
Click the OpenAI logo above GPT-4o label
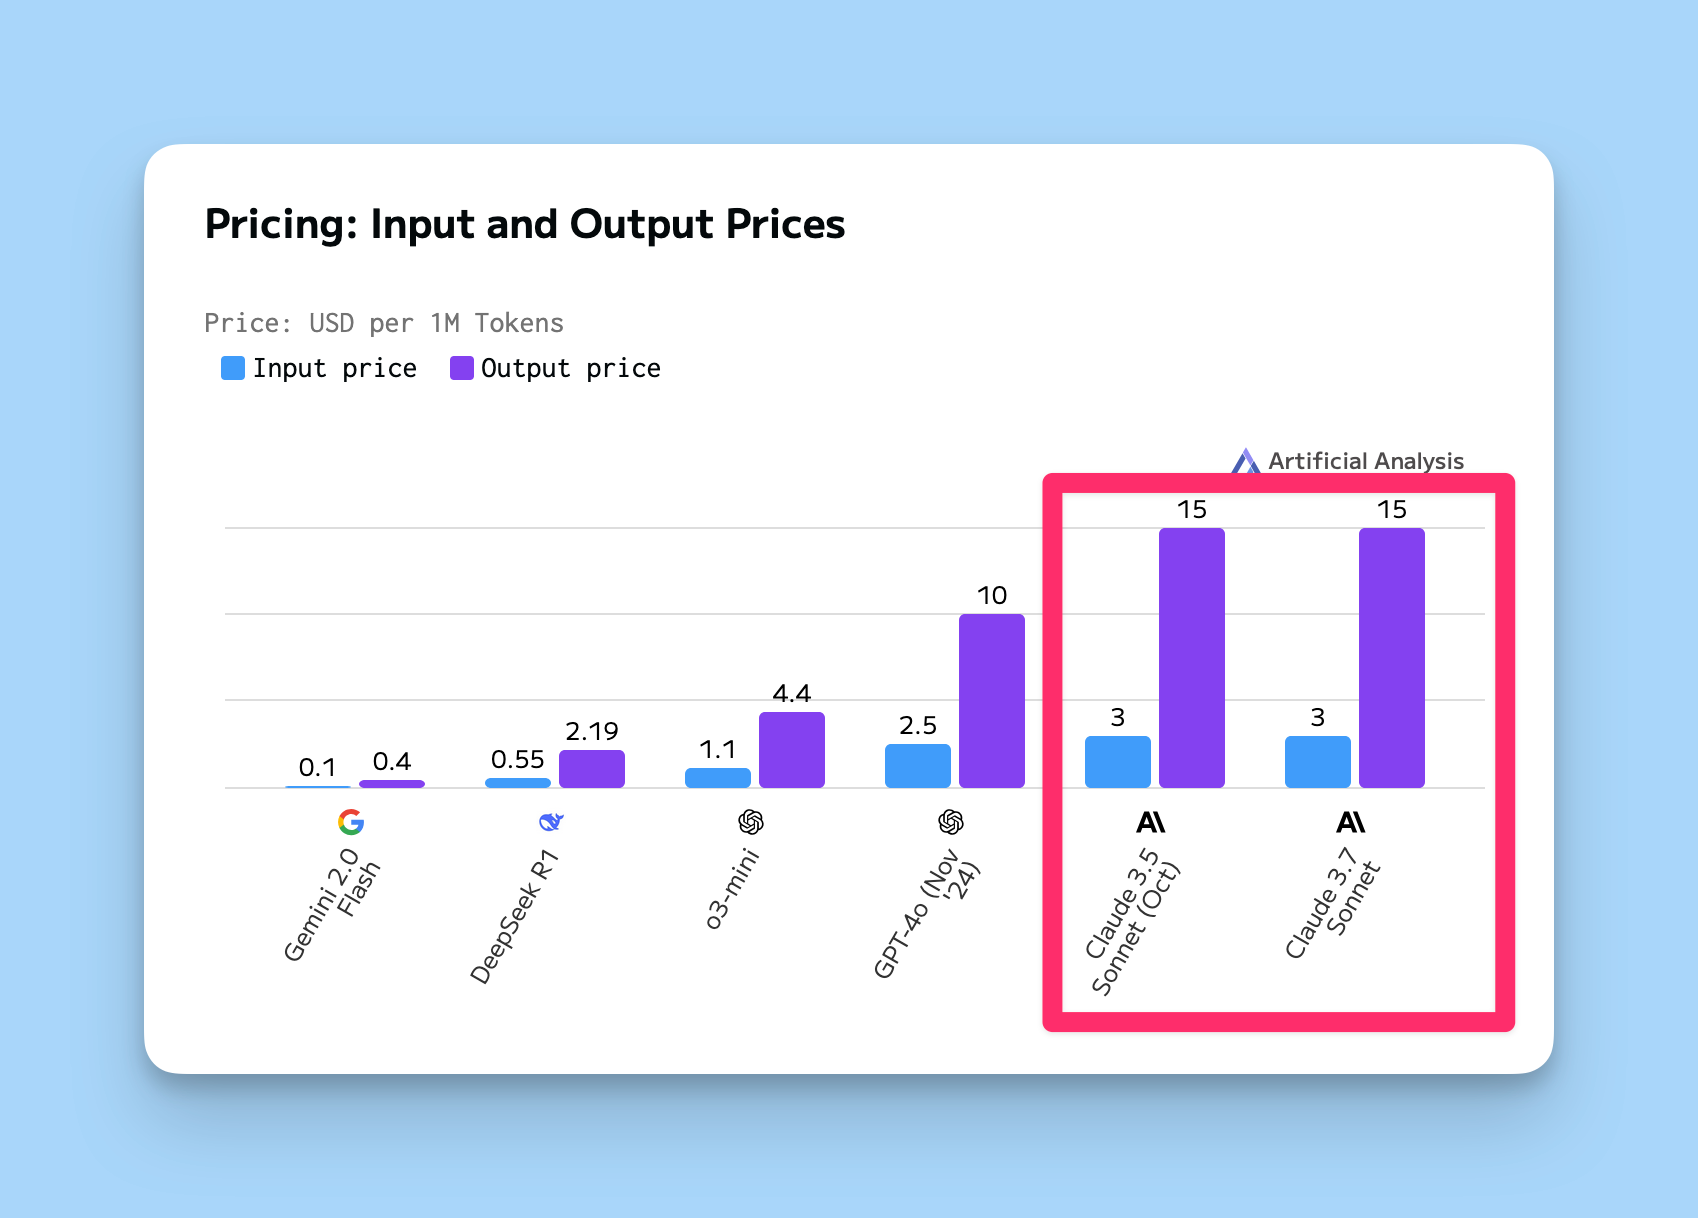pos(951,822)
